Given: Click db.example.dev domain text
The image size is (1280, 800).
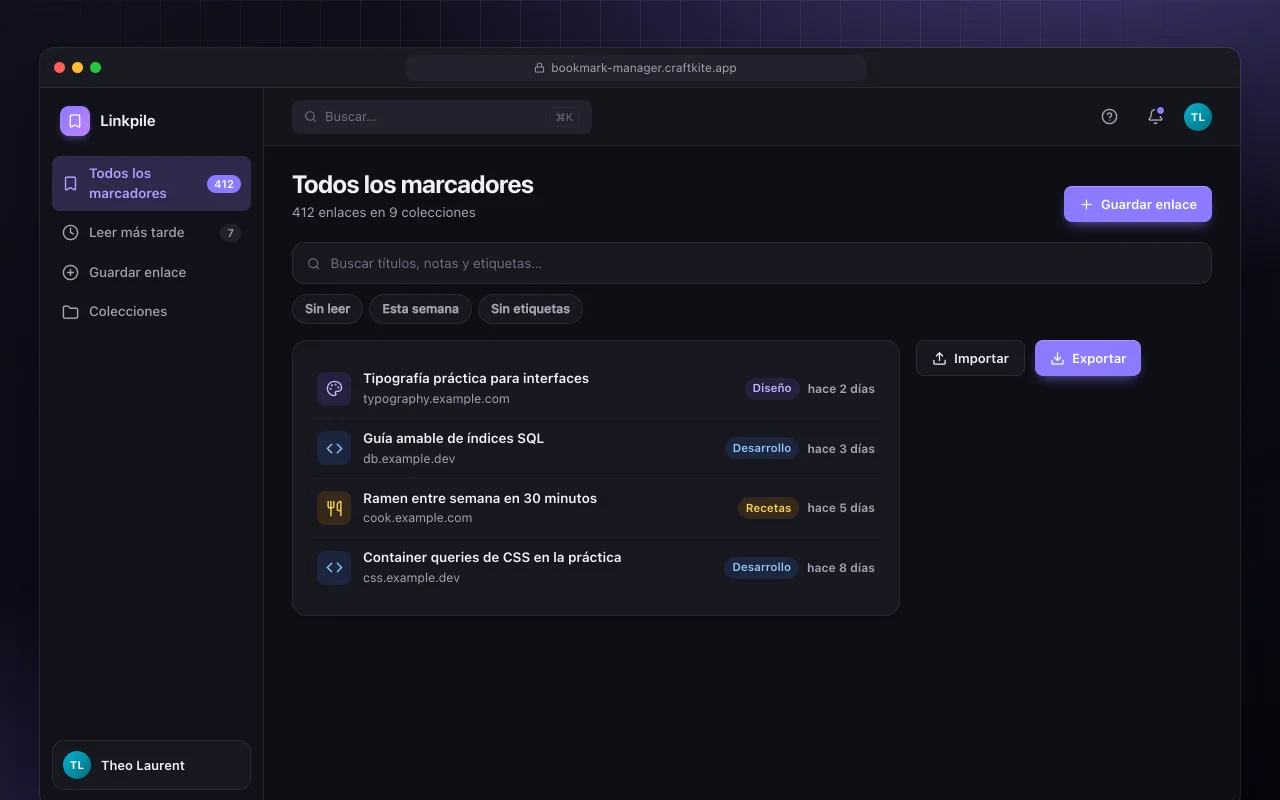Looking at the screenshot, I should tap(409, 458).
